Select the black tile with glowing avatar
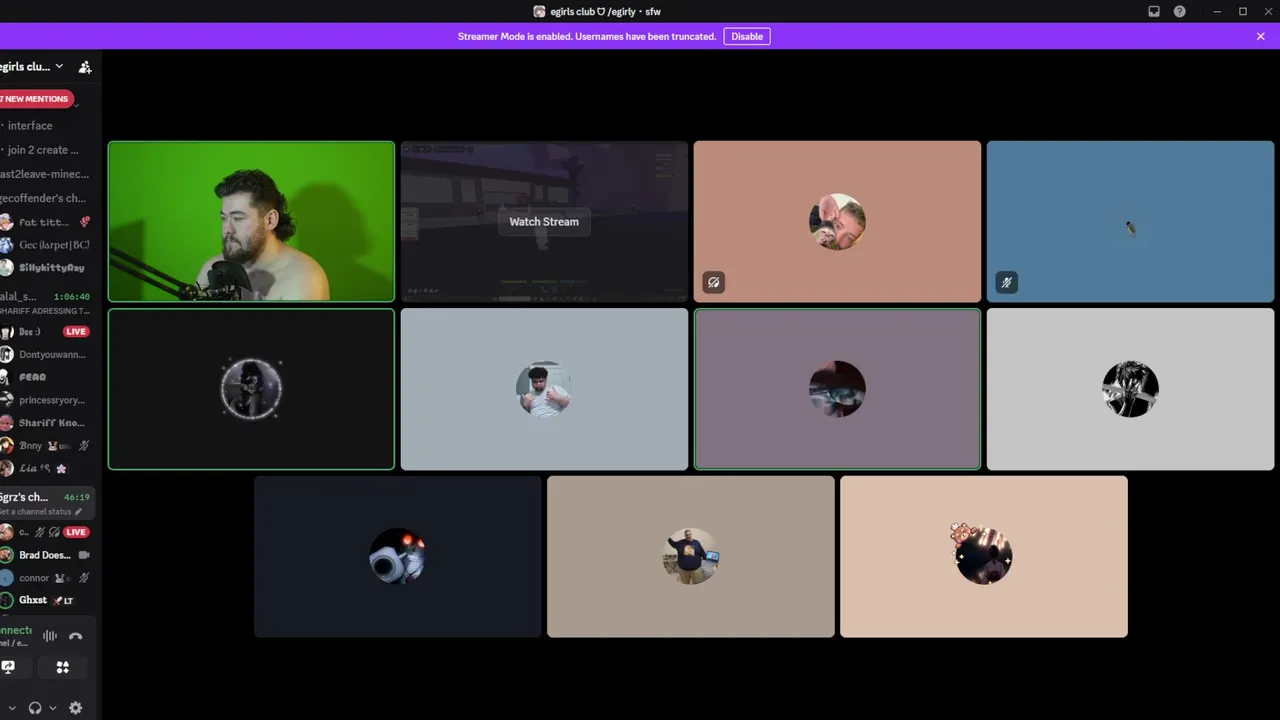The width and height of the screenshot is (1280, 720). pos(251,389)
